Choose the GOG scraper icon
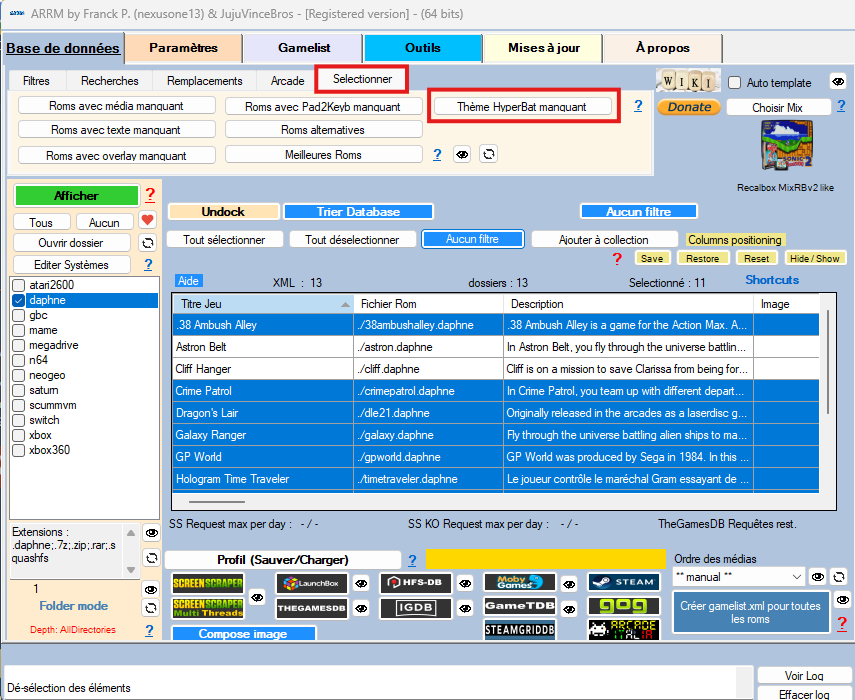The width and height of the screenshot is (855, 700). 623,606
